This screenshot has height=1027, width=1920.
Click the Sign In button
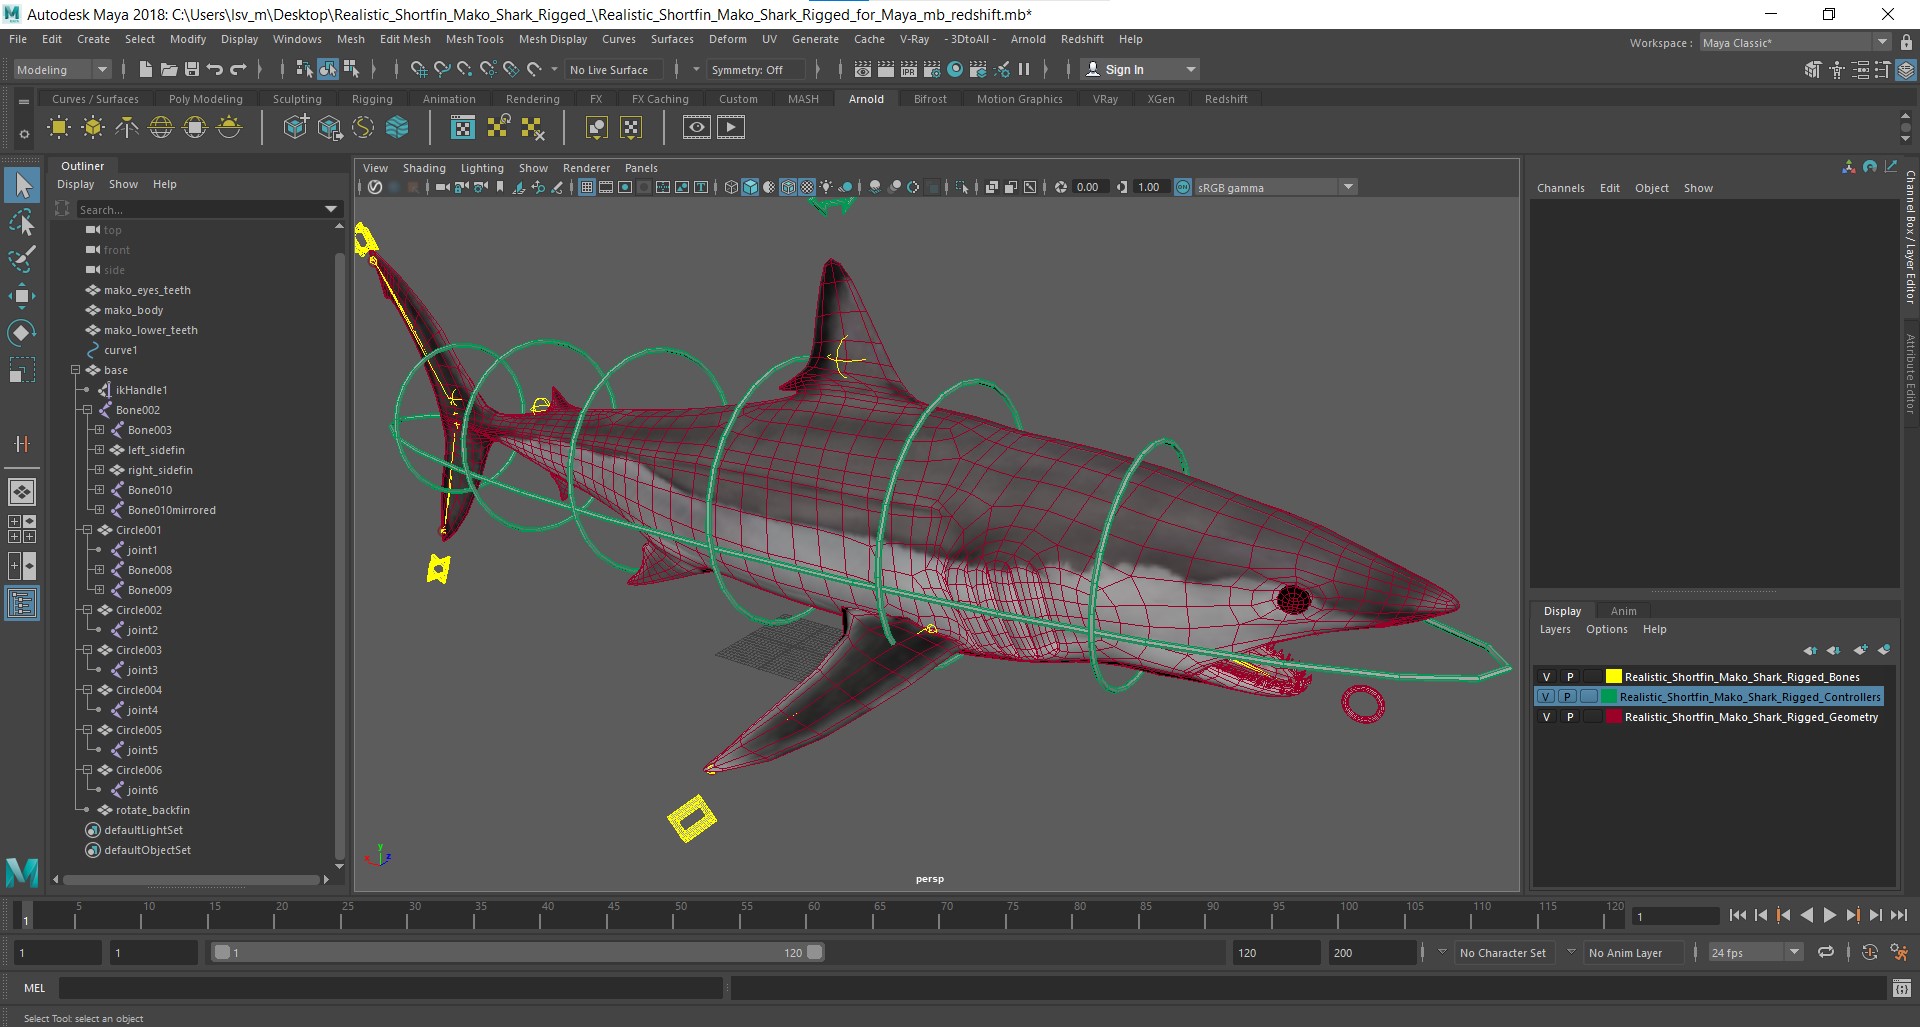tap(1140, 69)
